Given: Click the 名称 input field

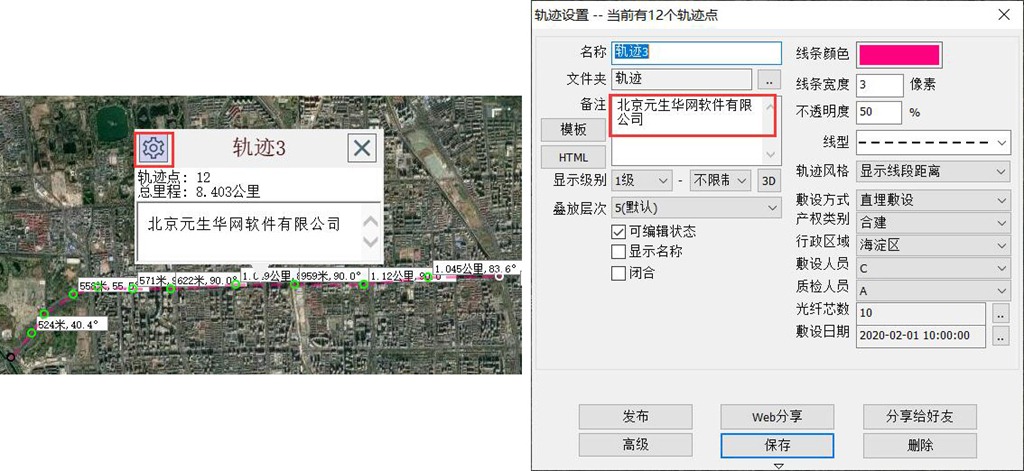Looking at the screenshot, I should point(695,52).
